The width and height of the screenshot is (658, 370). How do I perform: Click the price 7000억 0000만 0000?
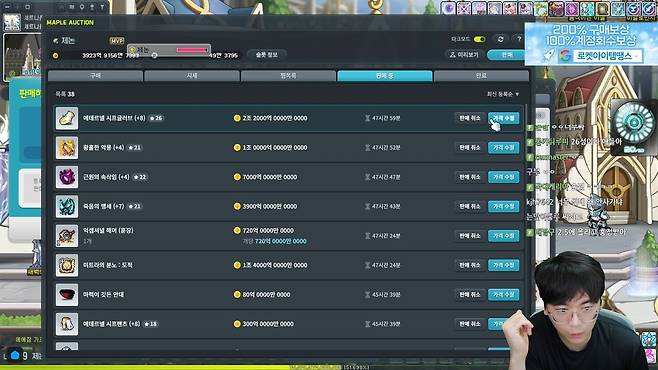tap(270, 177)
